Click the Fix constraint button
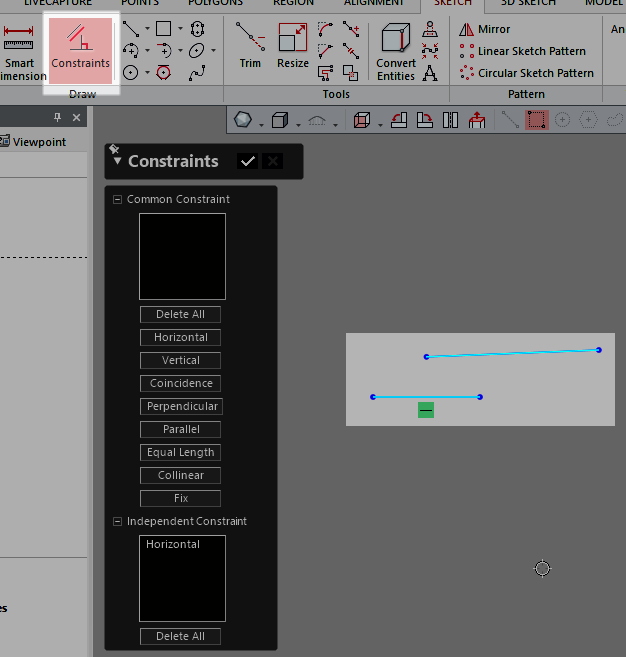This screenshot has width=626, height=657. point(180,499)
